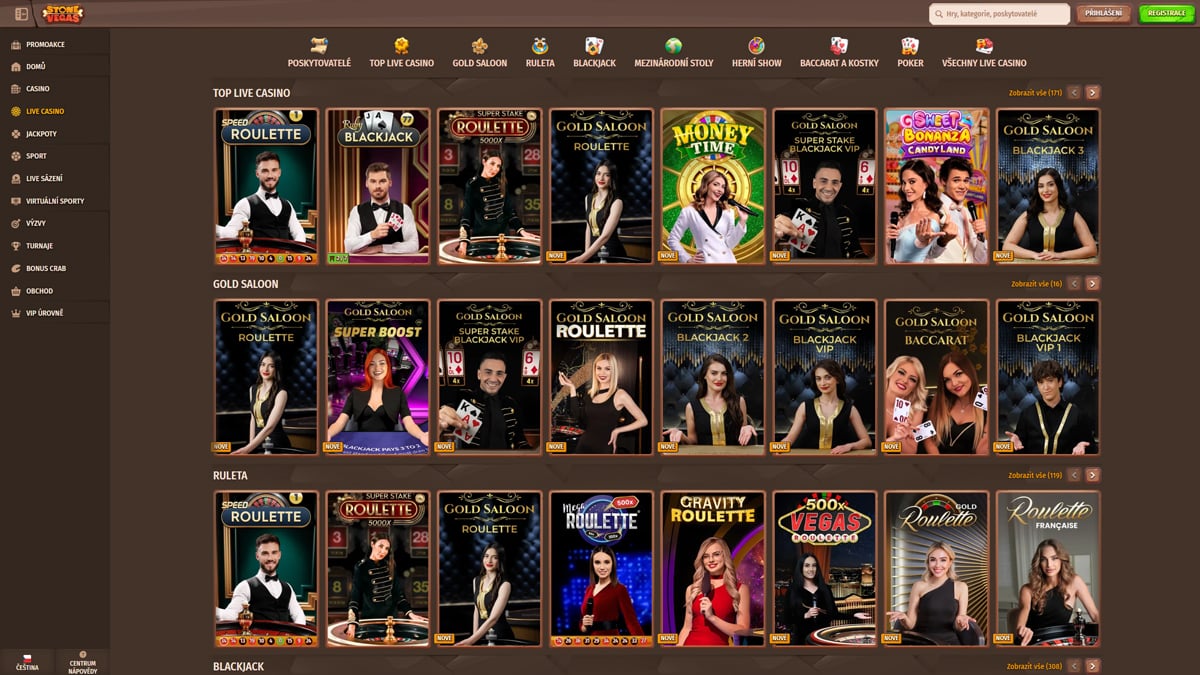The width and height of the screenshot is (1200, 675).
Task: Show all 171 Top Live Casino games
Action: tap(1035, 93)
